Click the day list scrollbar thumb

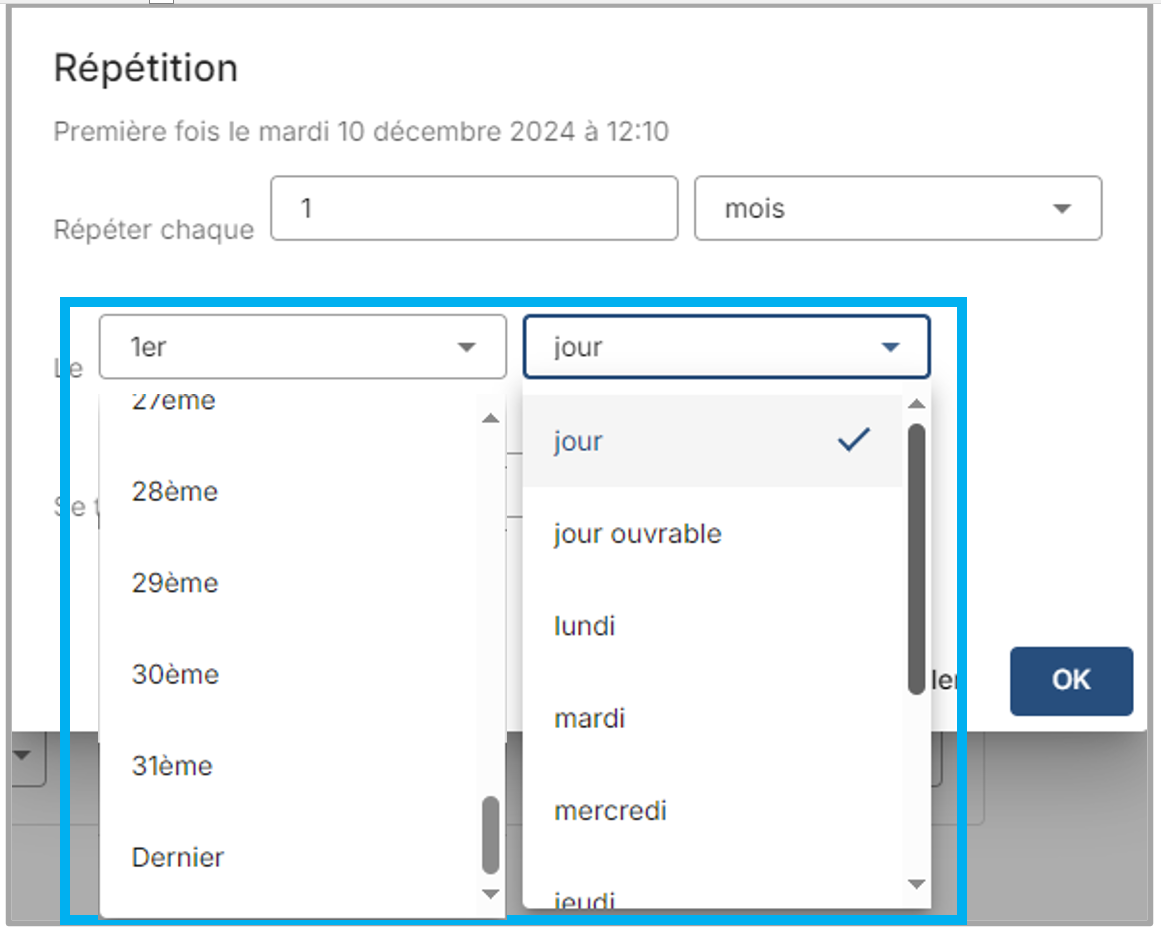pos(916,558)
